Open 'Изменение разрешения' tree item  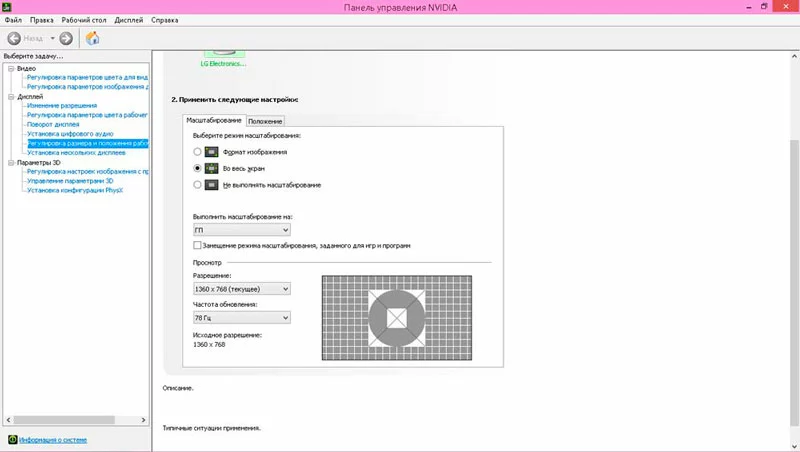[x=62, y=106]
